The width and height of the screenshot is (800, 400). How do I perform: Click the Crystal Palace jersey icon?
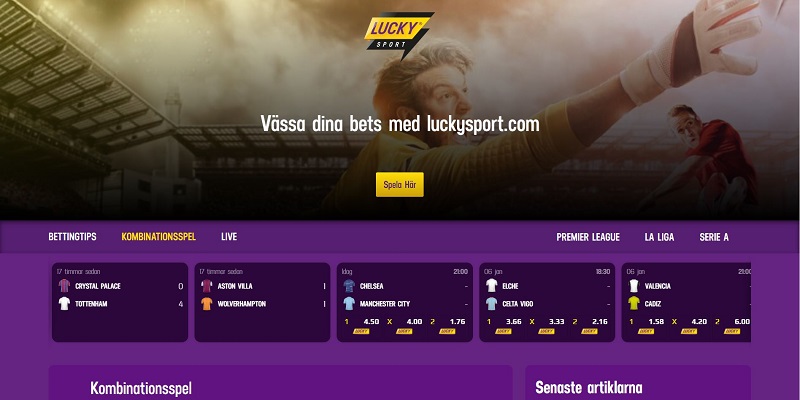click(x=64, y=286)
